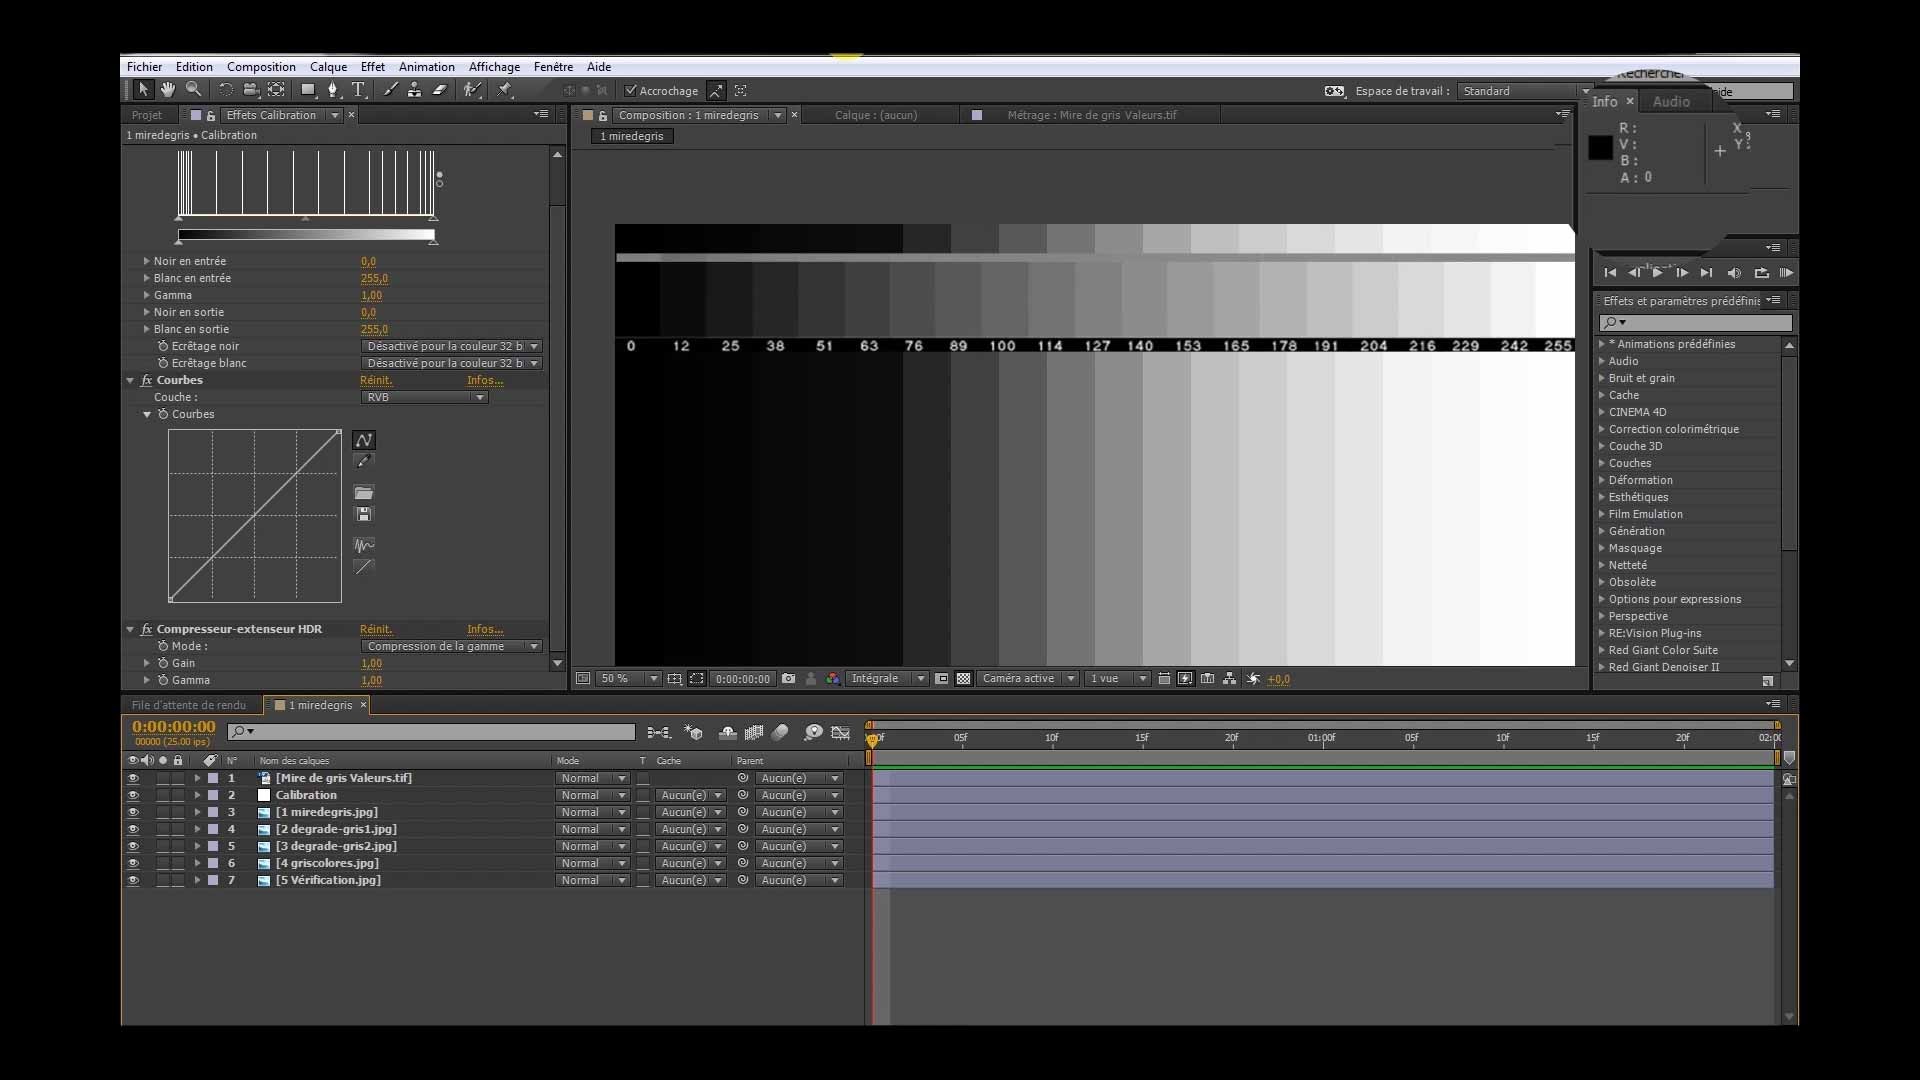The height and width of the screenshot is (1080, 1920).
Task: Select the Puppet Pin tool
Action: pyautogui.click(x=505, y=90)
